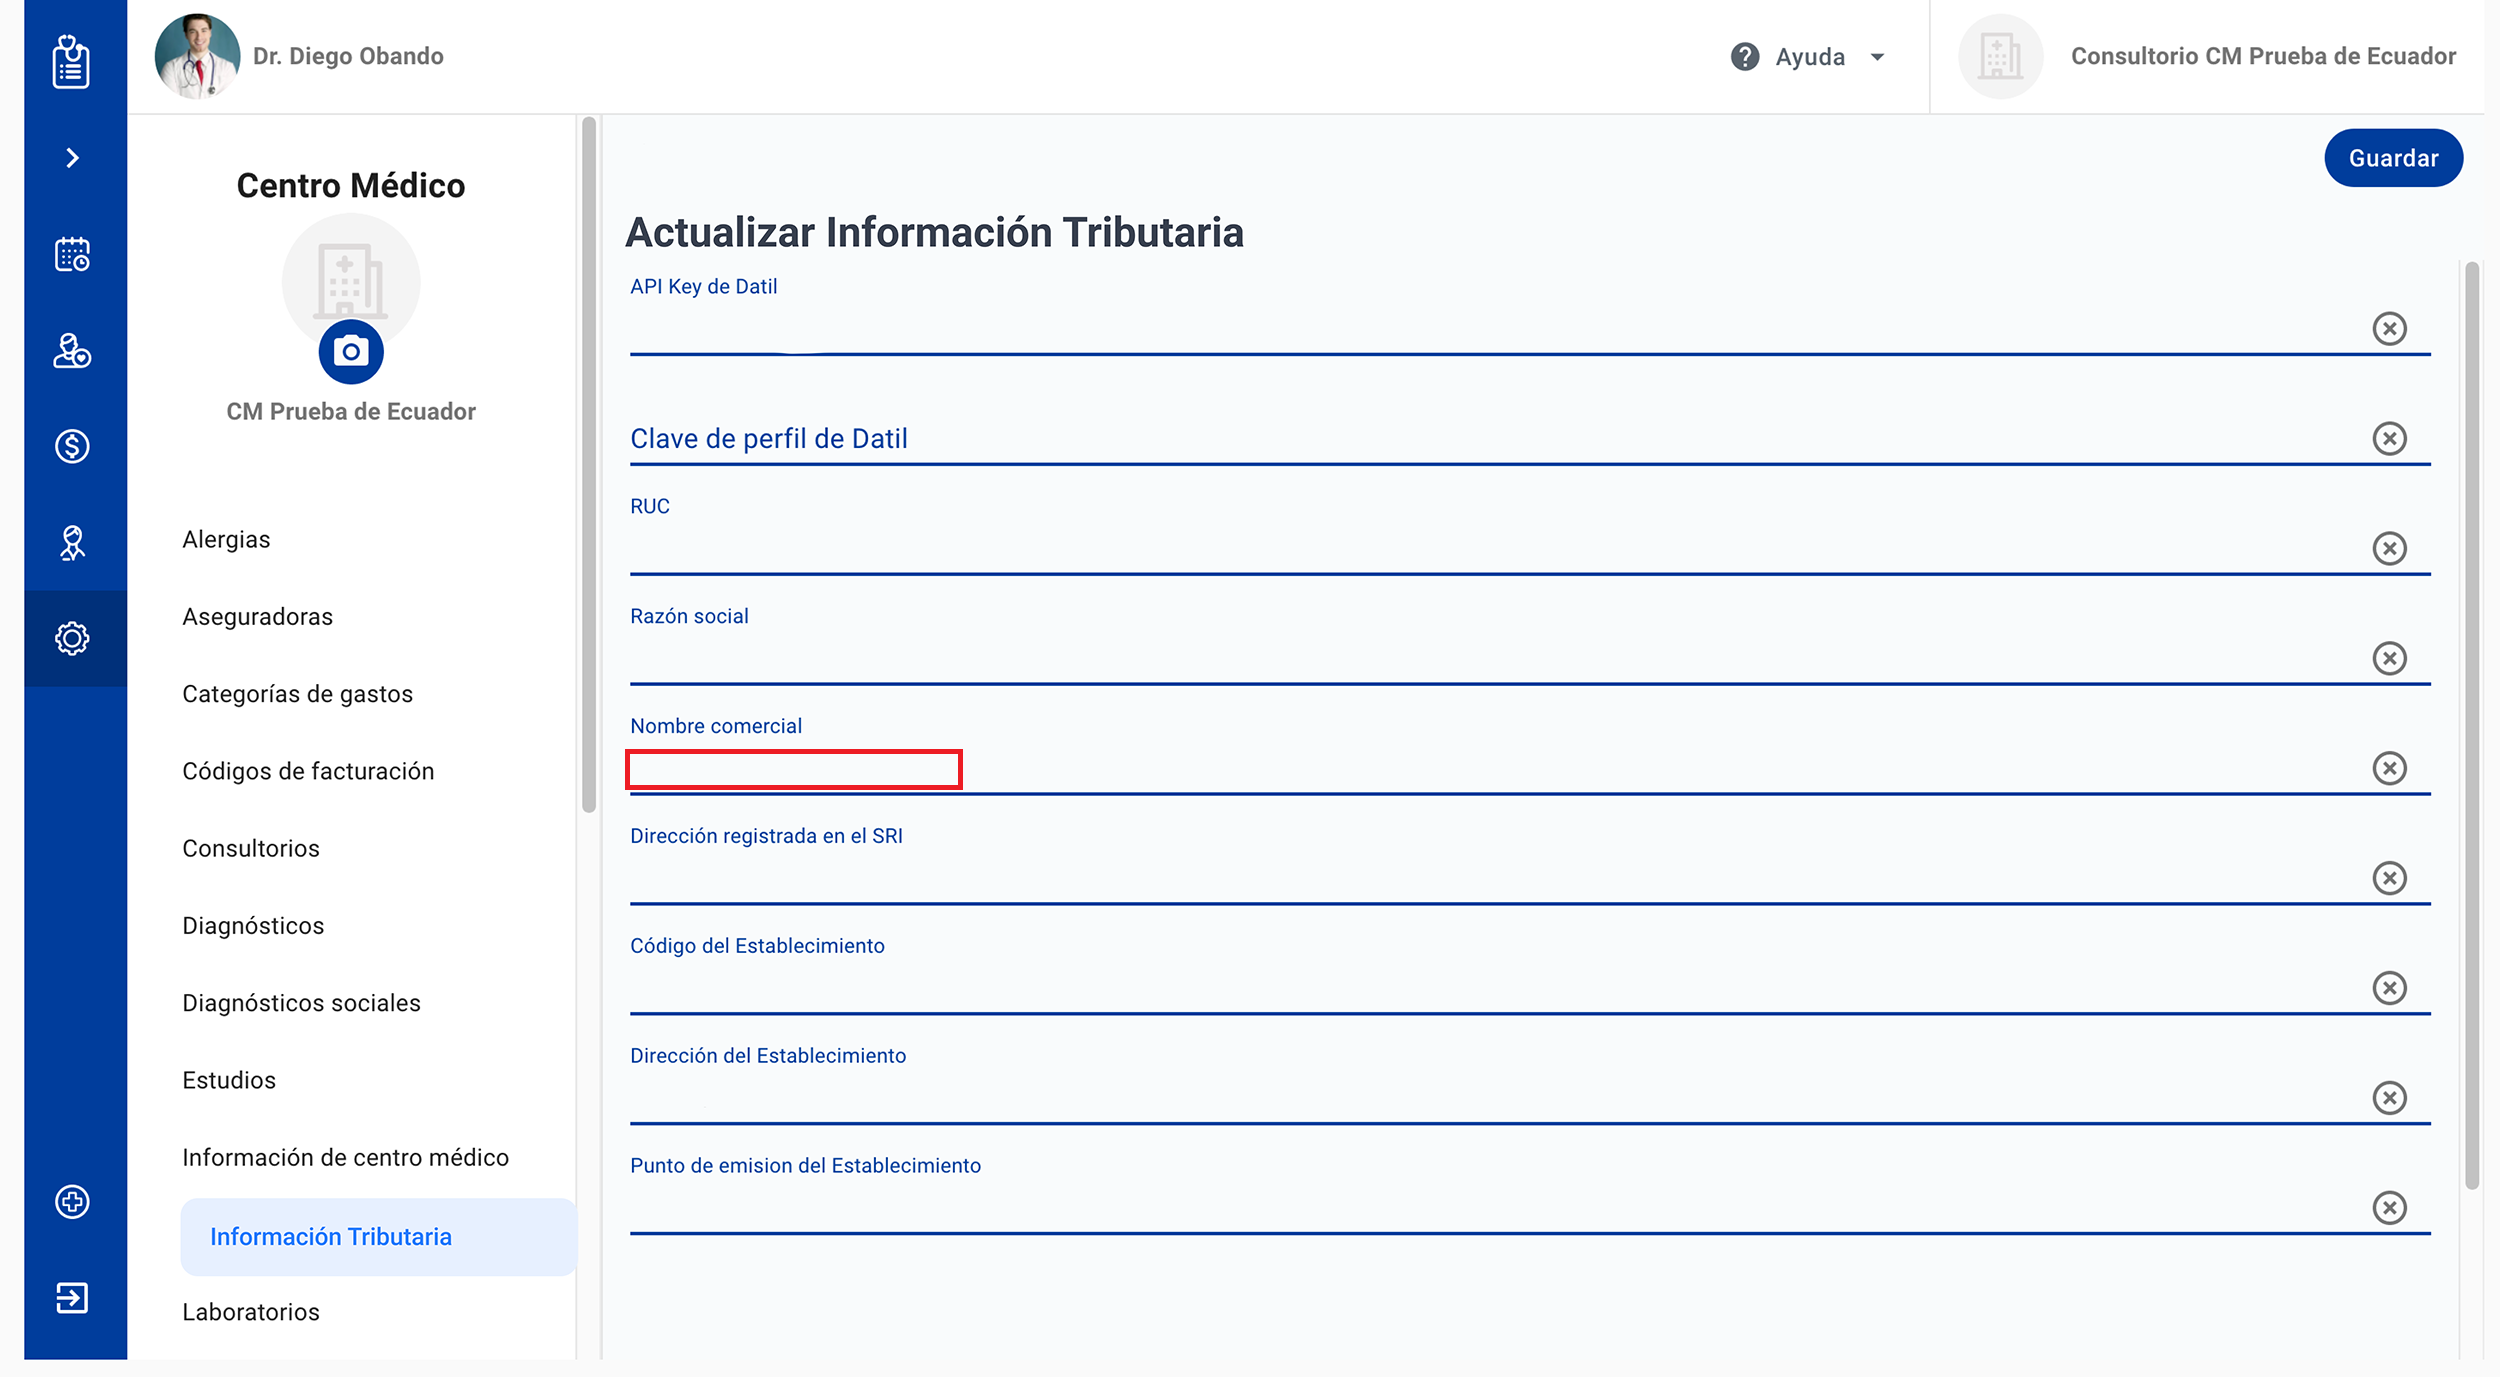Clear the API Key de Datil field
Image resolution: width=2500 pixels, height=1377 pixels.
pyautogui.click(x=2389, y=328)
